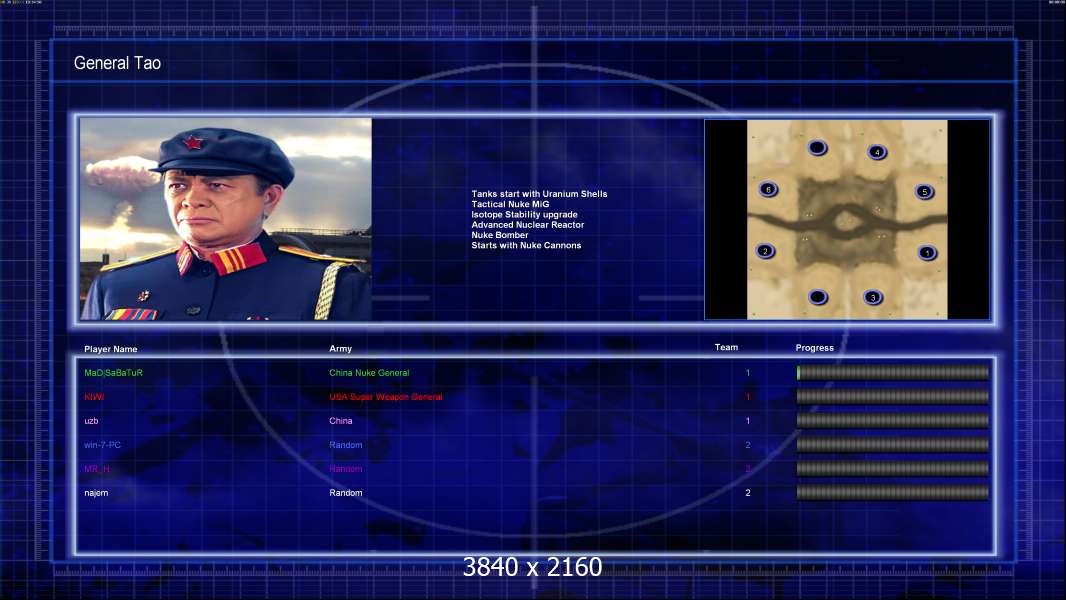Image resolution: width=1066 pixels, height=600 pixels.
Task: Click player name "win-7-PC"
Action: click(103, 445)
